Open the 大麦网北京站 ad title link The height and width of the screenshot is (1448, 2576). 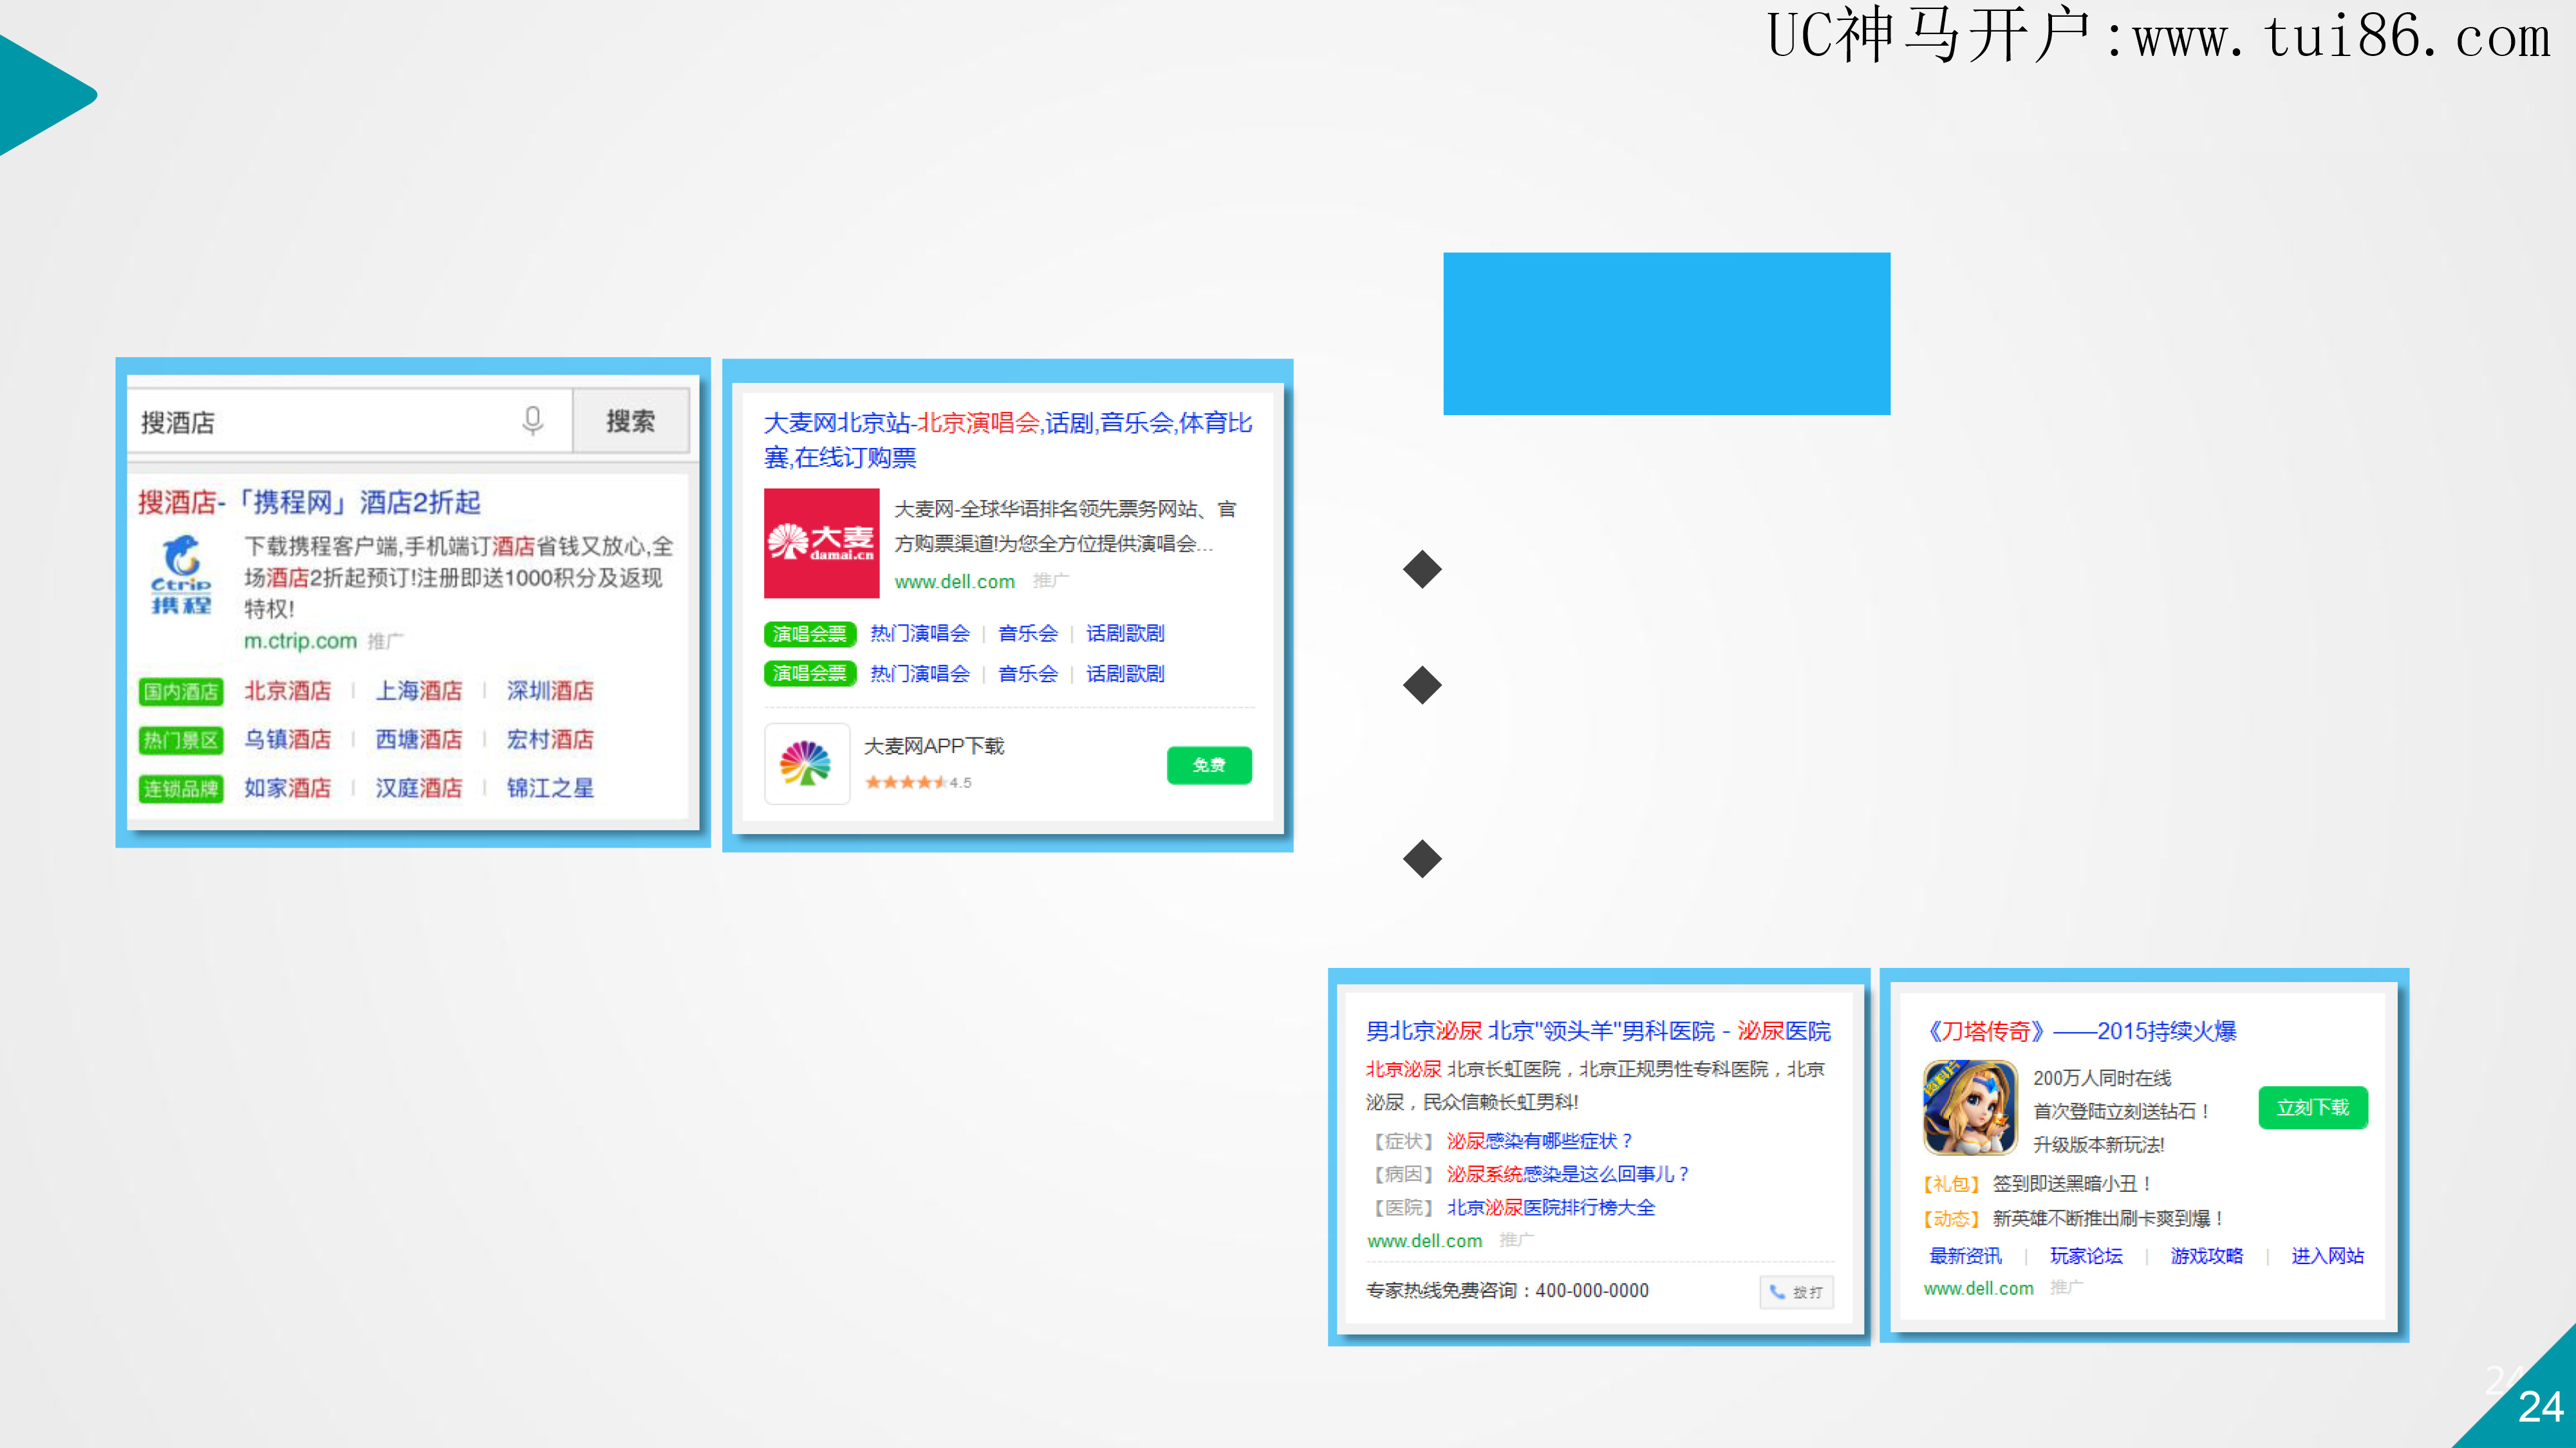(1008, 440)
